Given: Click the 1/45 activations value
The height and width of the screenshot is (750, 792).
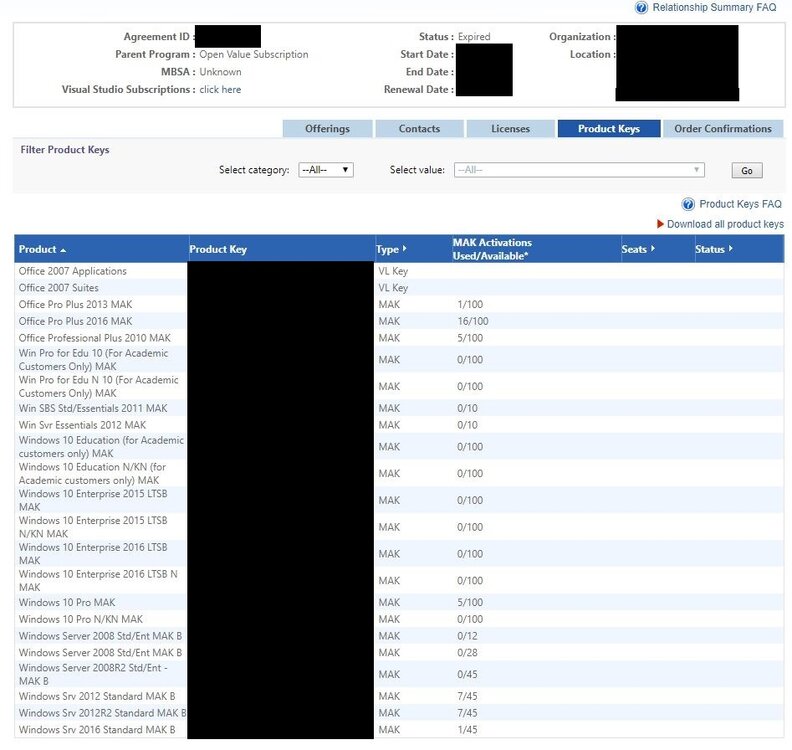Looking at the screenshot, I should [x=467, y=729].
